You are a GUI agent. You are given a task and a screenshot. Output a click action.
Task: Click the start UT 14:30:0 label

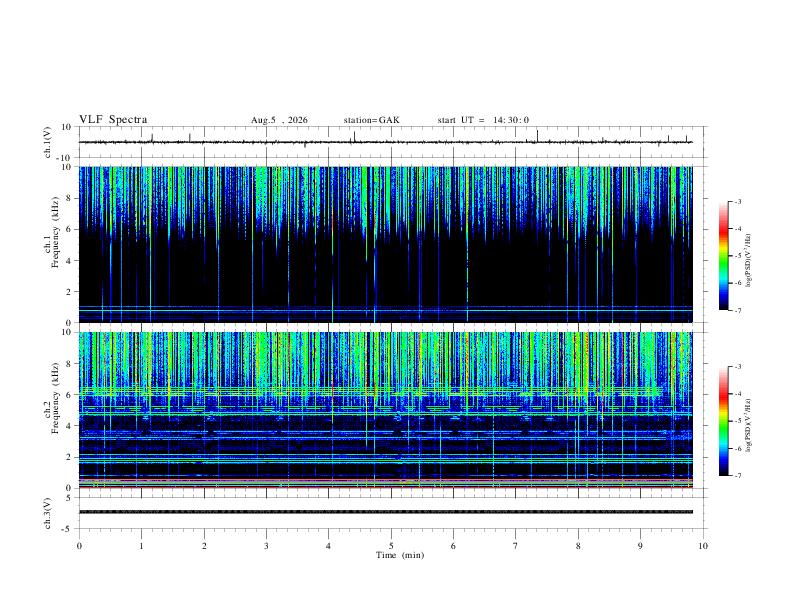483,120
